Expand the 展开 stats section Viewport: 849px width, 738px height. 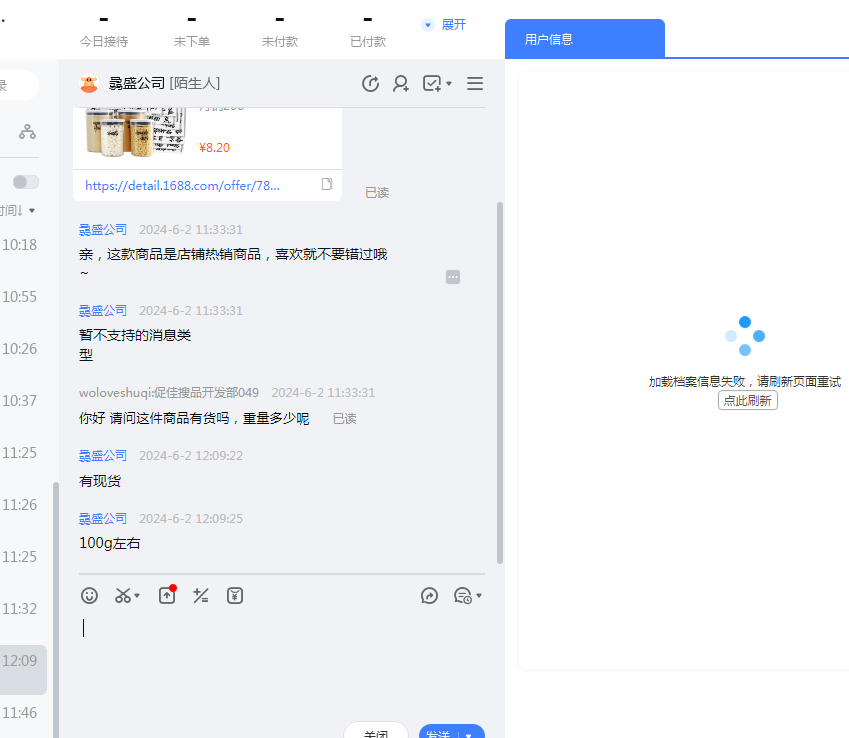point(444,25)
